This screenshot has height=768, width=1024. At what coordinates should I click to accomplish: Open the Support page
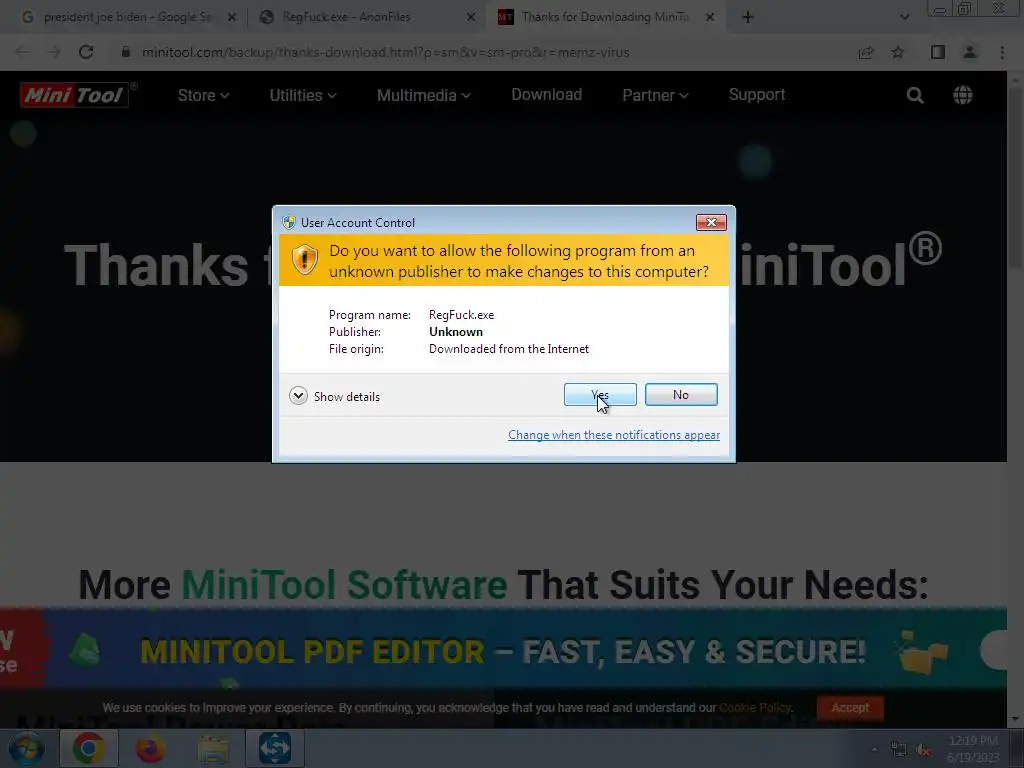click(x=757, y=95)
